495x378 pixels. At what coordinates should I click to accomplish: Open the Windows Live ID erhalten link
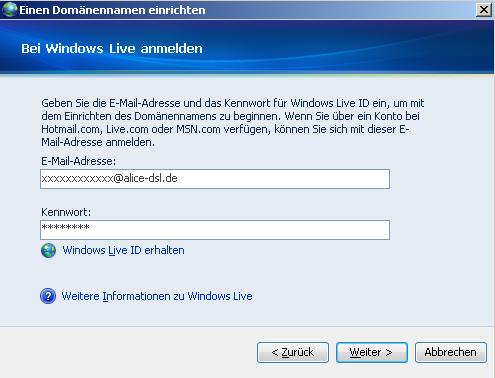pyautogui.click(x=123, y=250)
